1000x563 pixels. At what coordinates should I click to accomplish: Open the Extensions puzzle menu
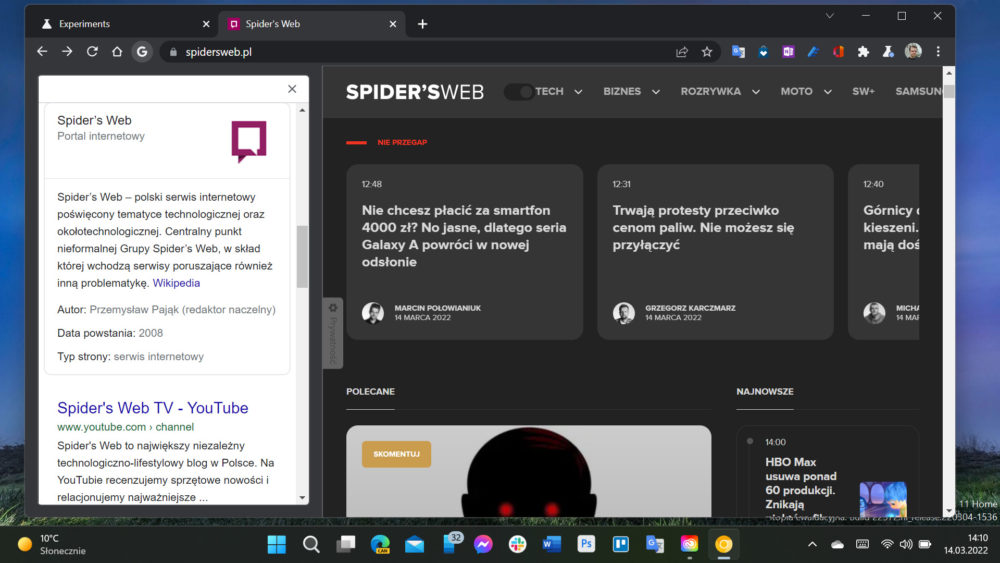(863, 52)
